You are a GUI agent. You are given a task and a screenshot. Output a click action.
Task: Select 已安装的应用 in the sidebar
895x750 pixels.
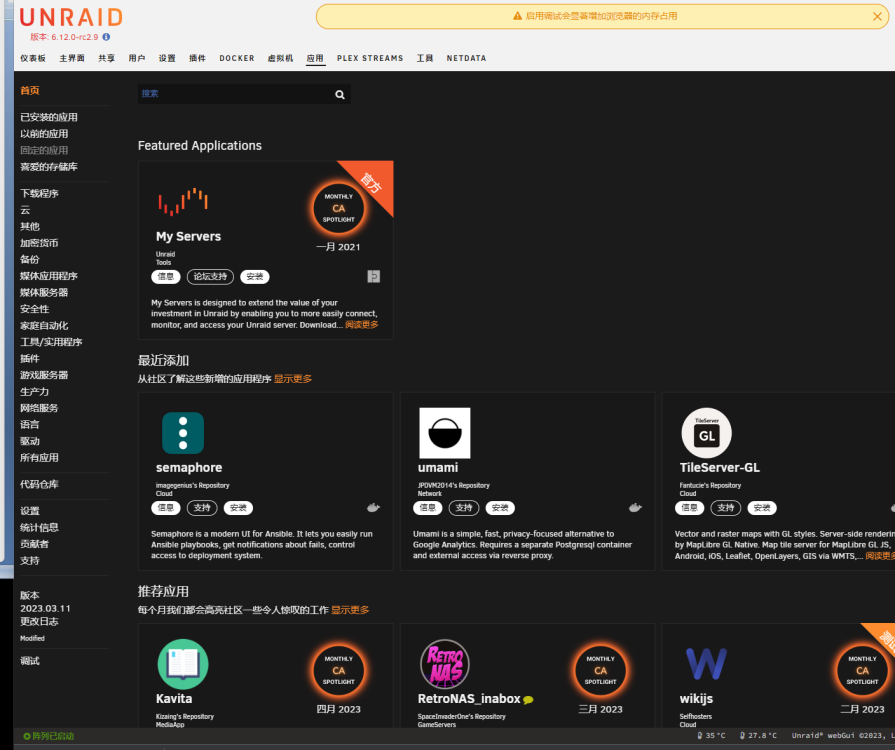[x=49, y=118]
